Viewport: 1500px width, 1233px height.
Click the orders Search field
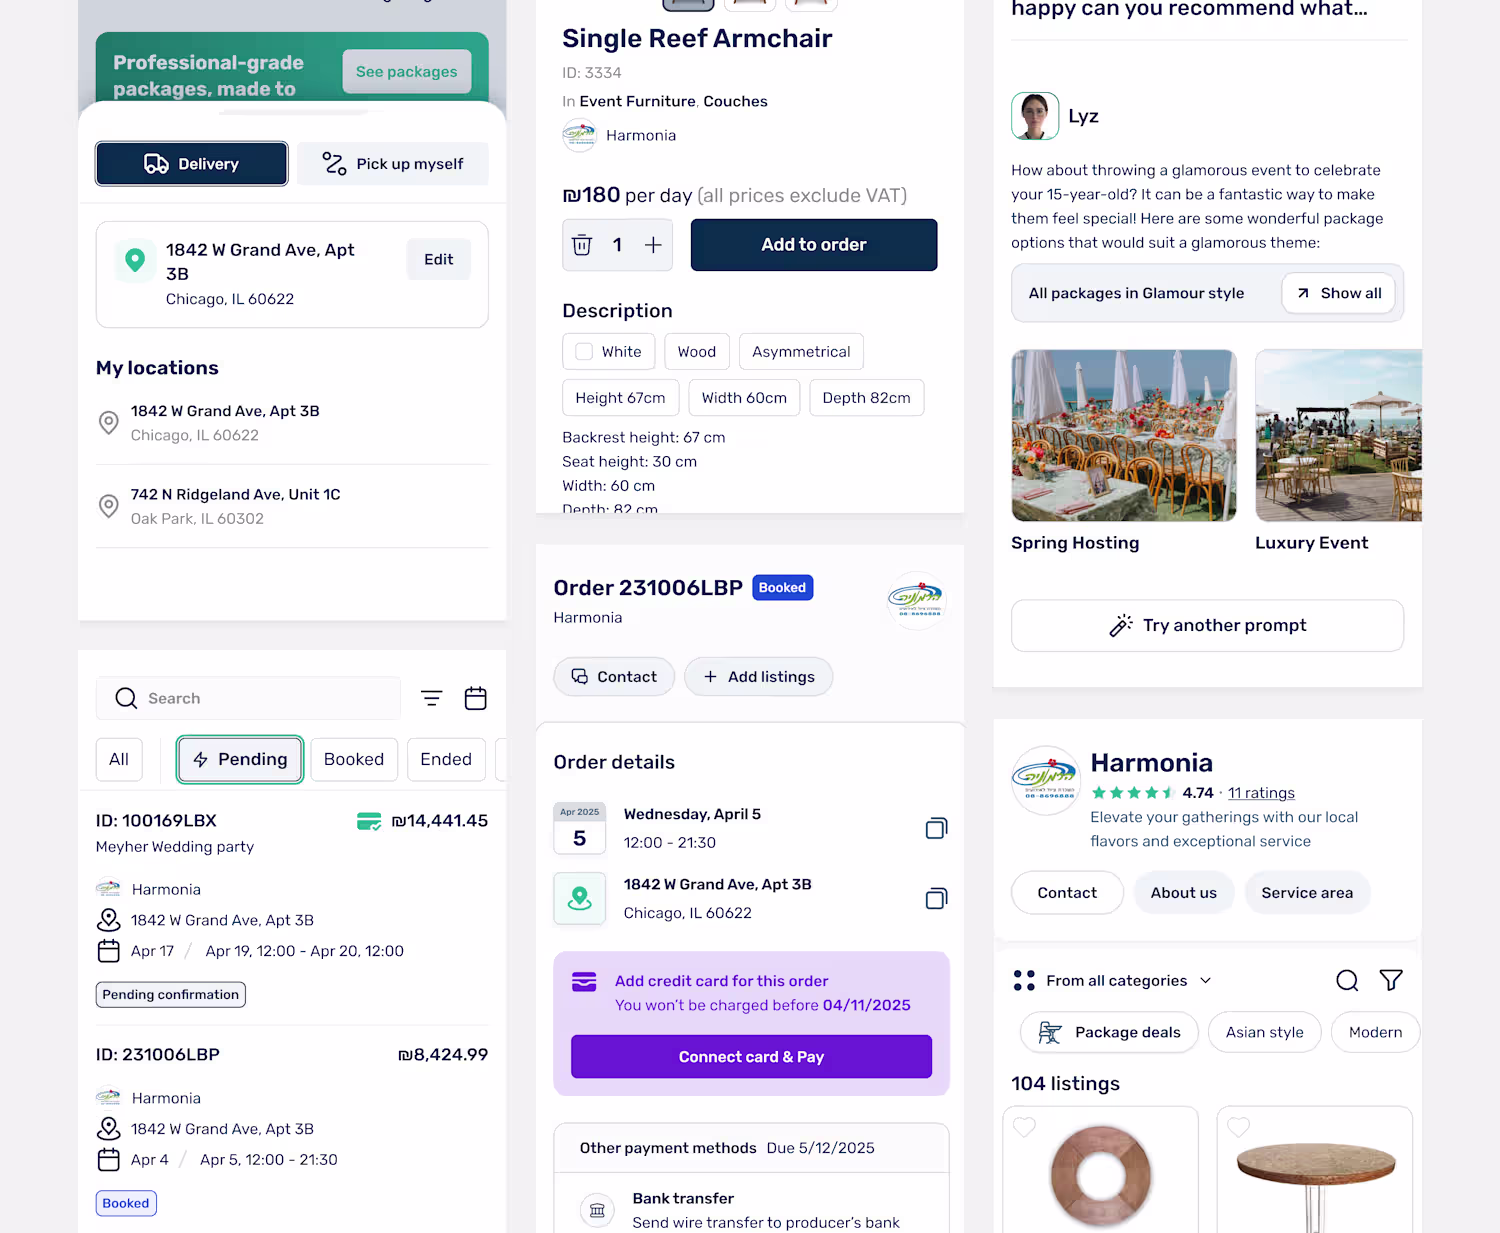tap(248, 698)
